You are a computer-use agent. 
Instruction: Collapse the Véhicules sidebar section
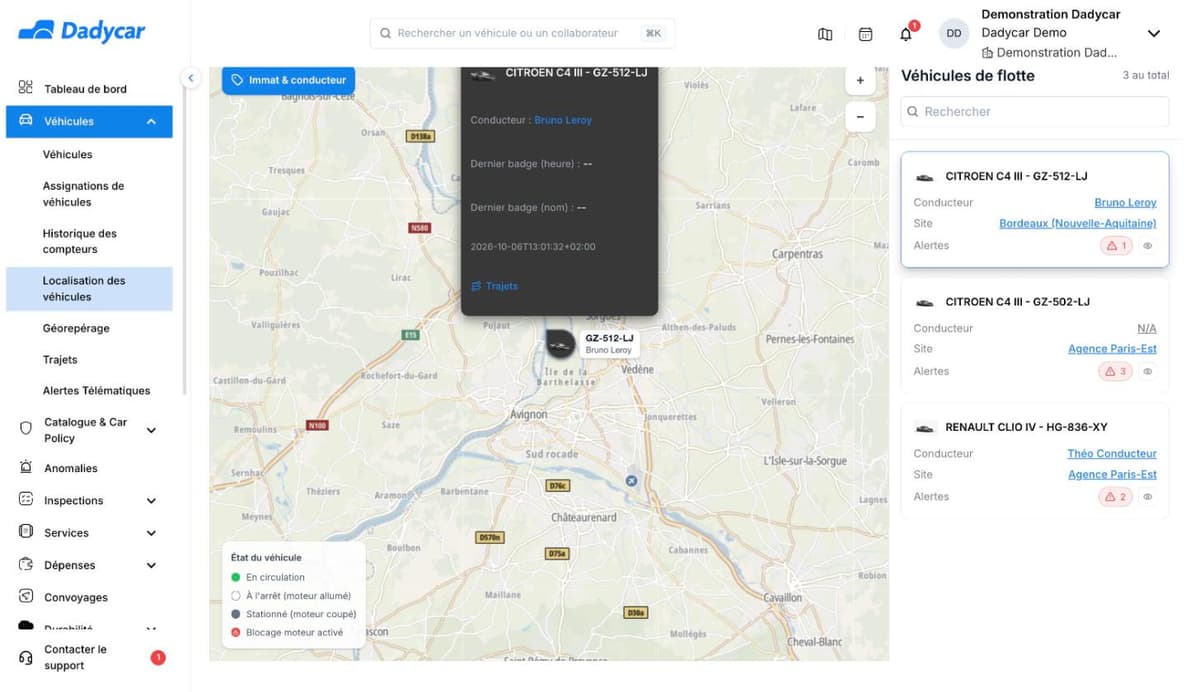[x=151, y=122]
